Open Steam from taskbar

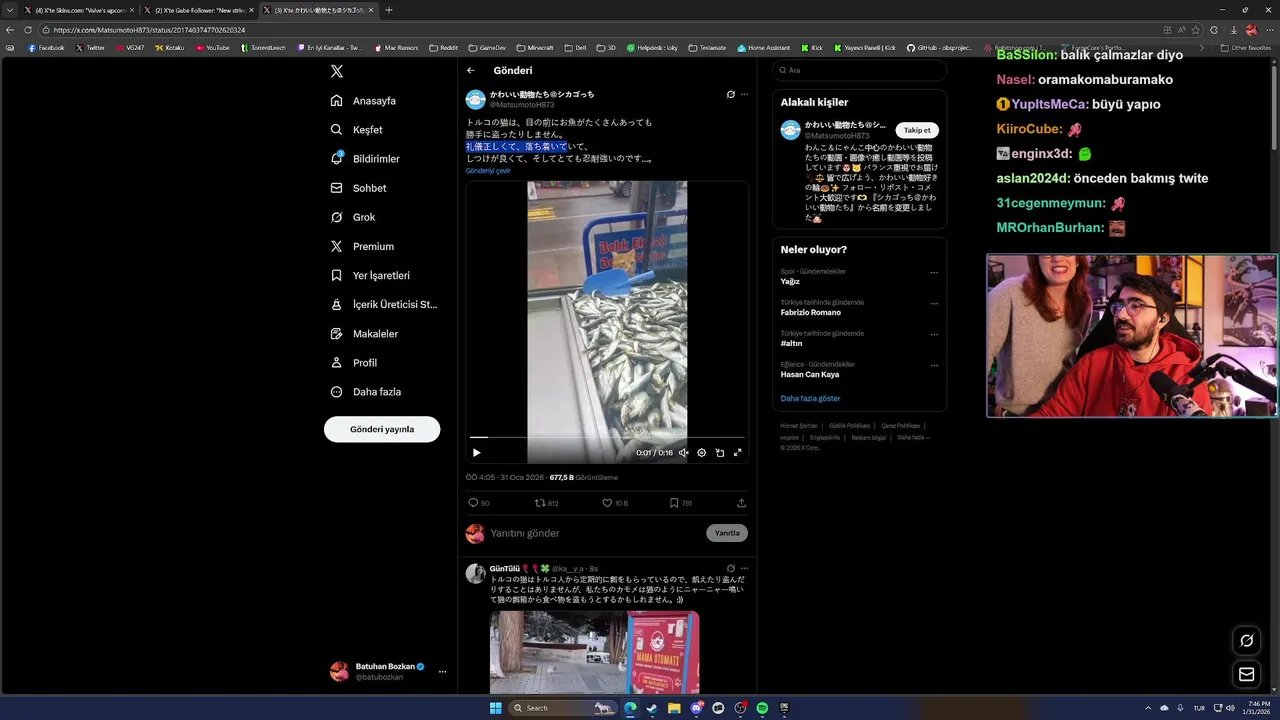tap(652, 708)
